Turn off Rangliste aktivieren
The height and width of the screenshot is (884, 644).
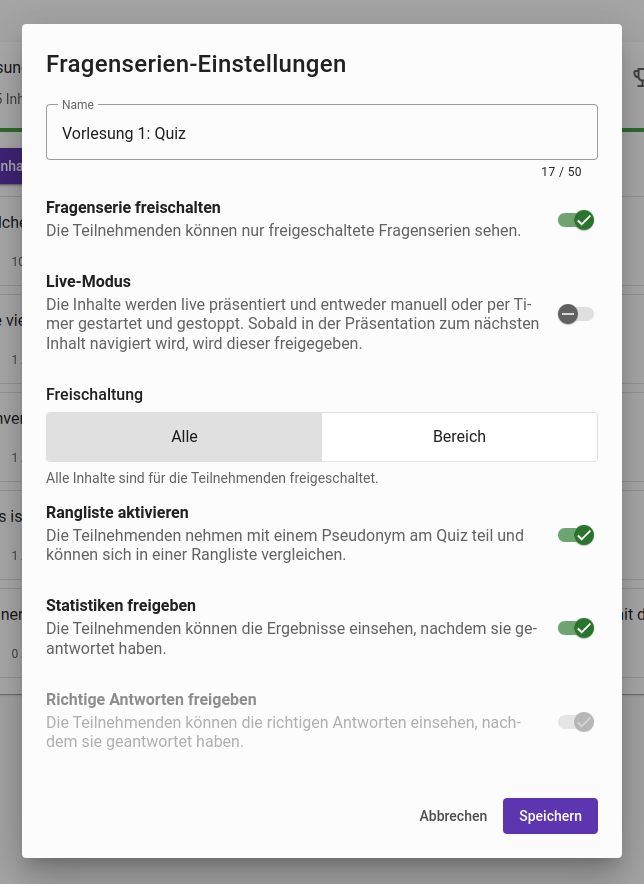[575, 536]
